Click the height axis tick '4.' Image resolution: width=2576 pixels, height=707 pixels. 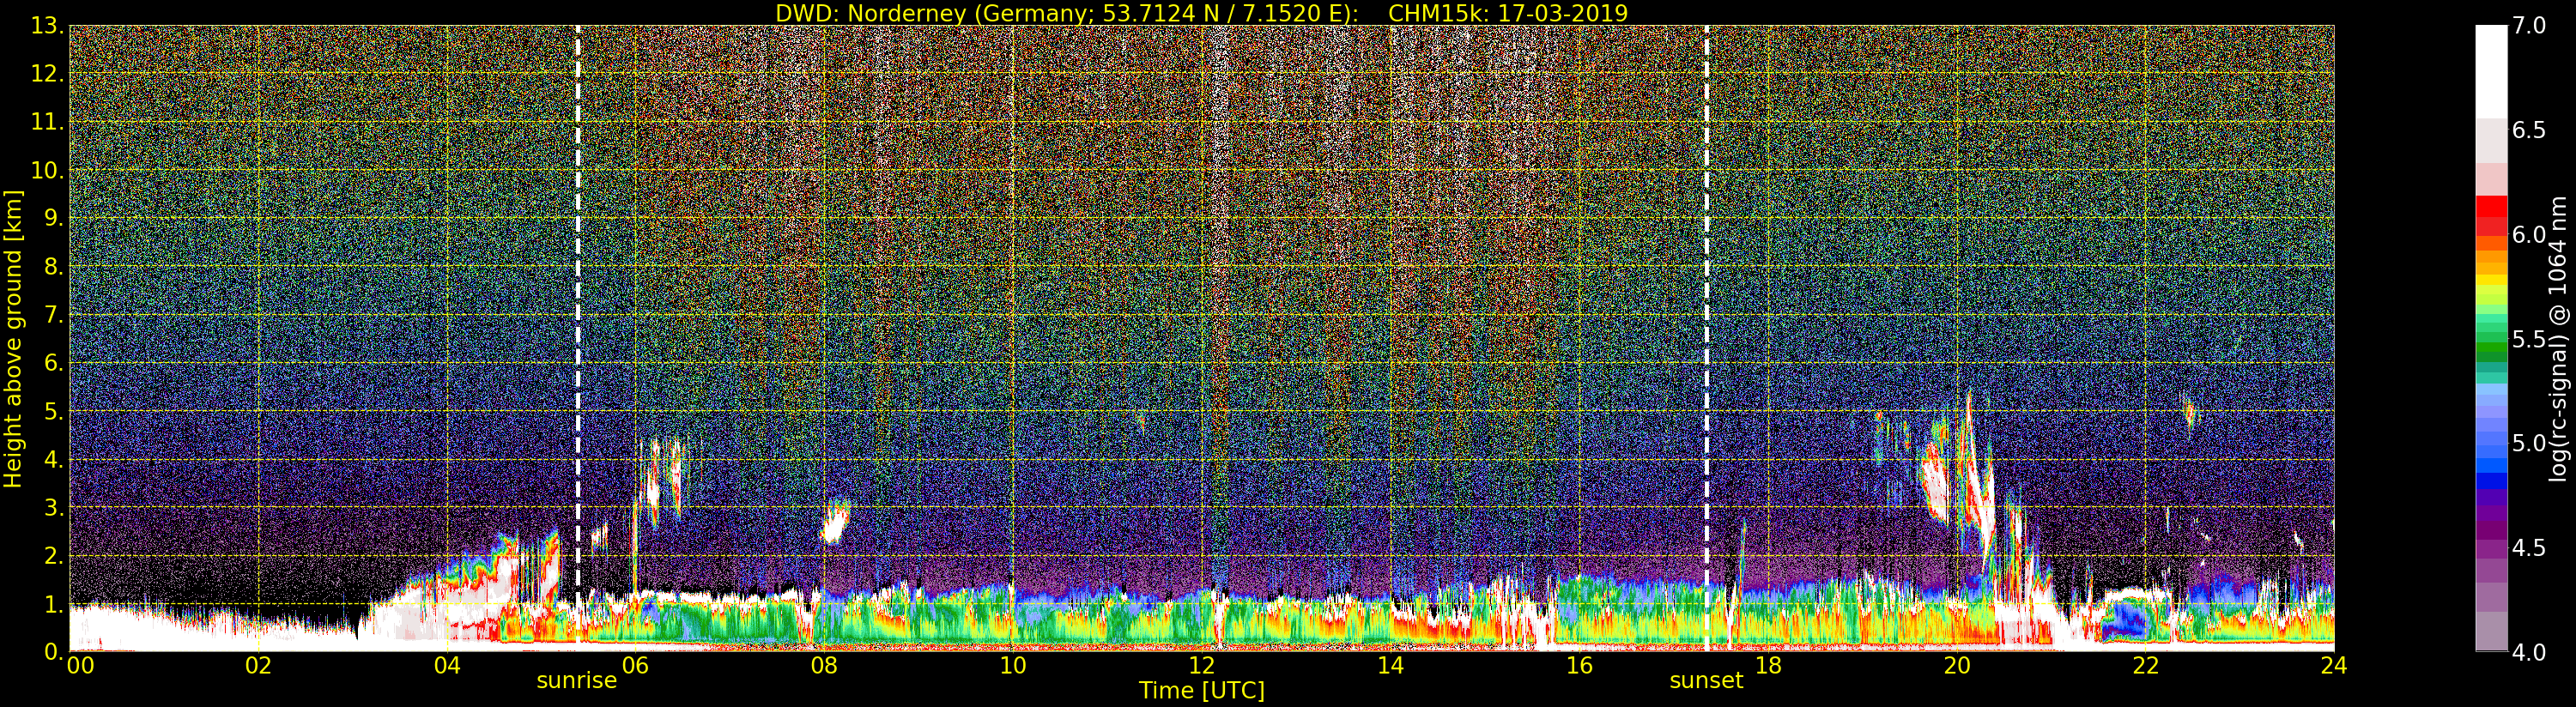54,459
